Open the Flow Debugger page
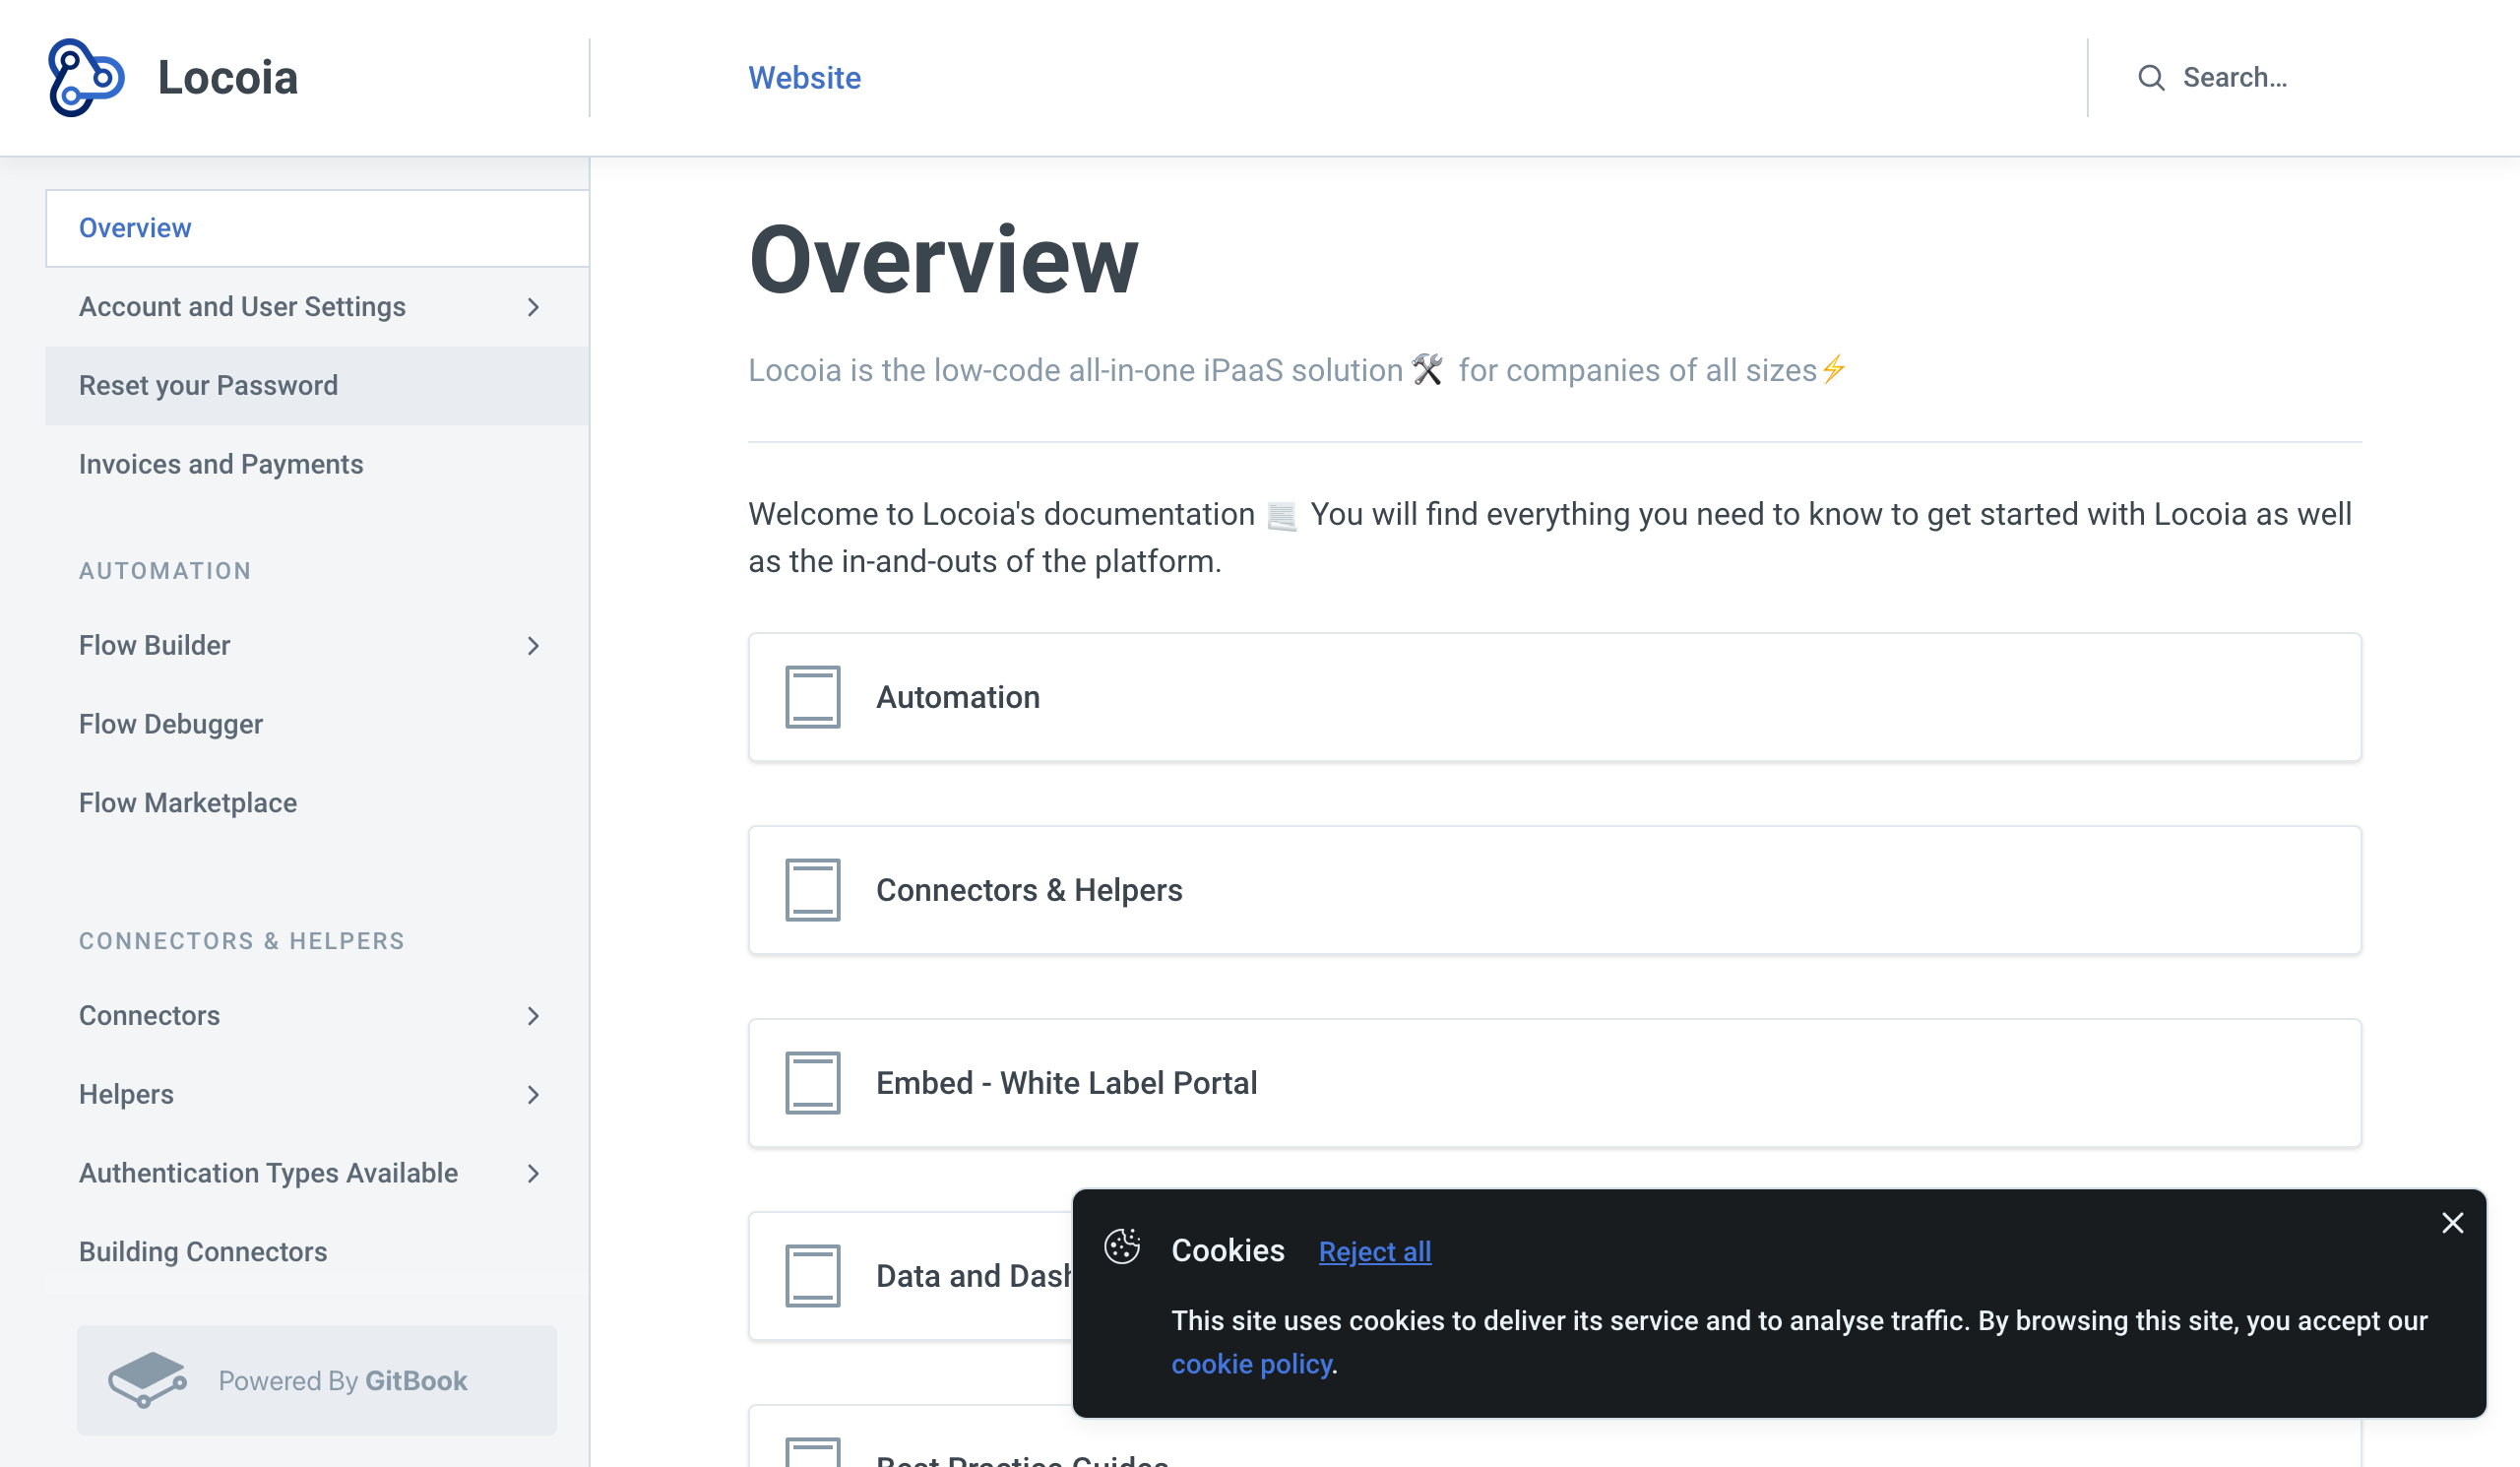The height and width of the screenshot is (1467, 2520). (x=317, y=725)
